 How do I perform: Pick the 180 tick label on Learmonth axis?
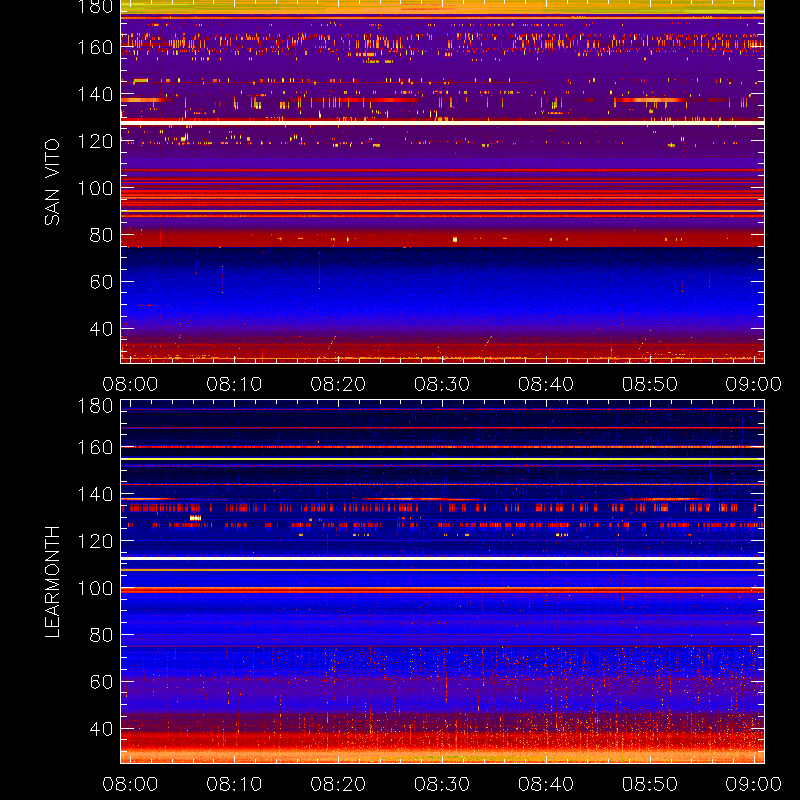click(95, 406)
